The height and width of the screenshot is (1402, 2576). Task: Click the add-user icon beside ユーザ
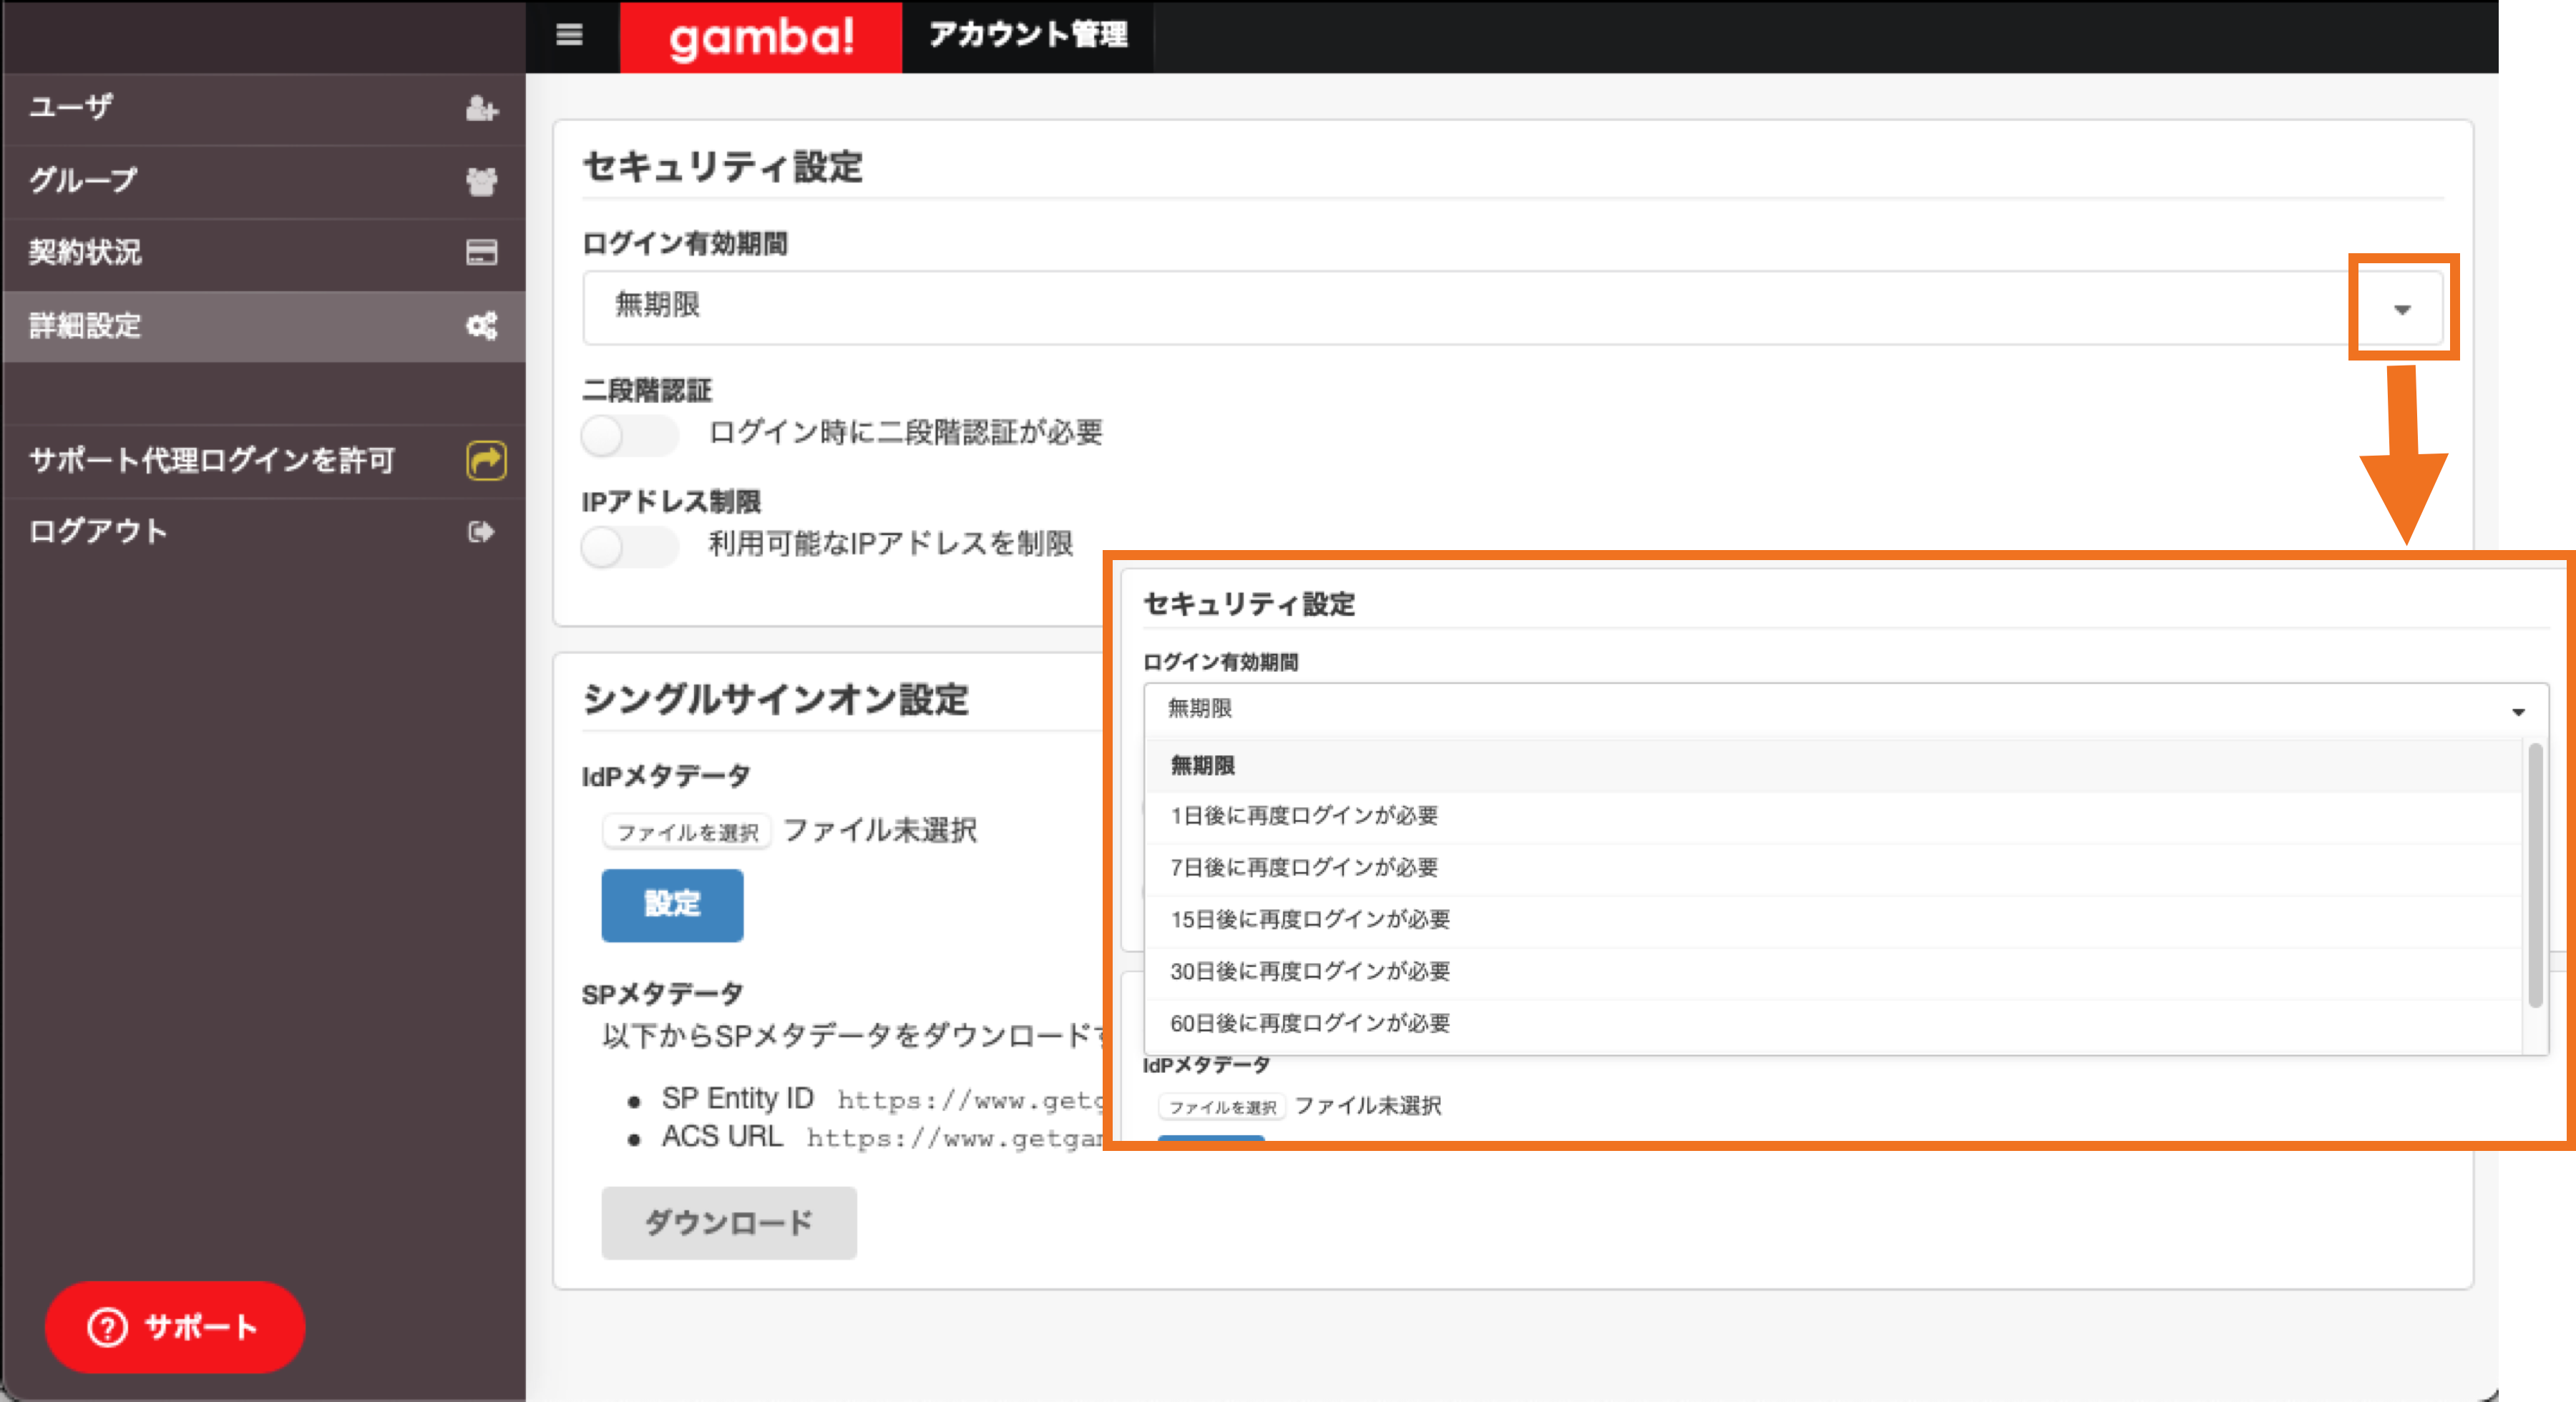[482, 108]
